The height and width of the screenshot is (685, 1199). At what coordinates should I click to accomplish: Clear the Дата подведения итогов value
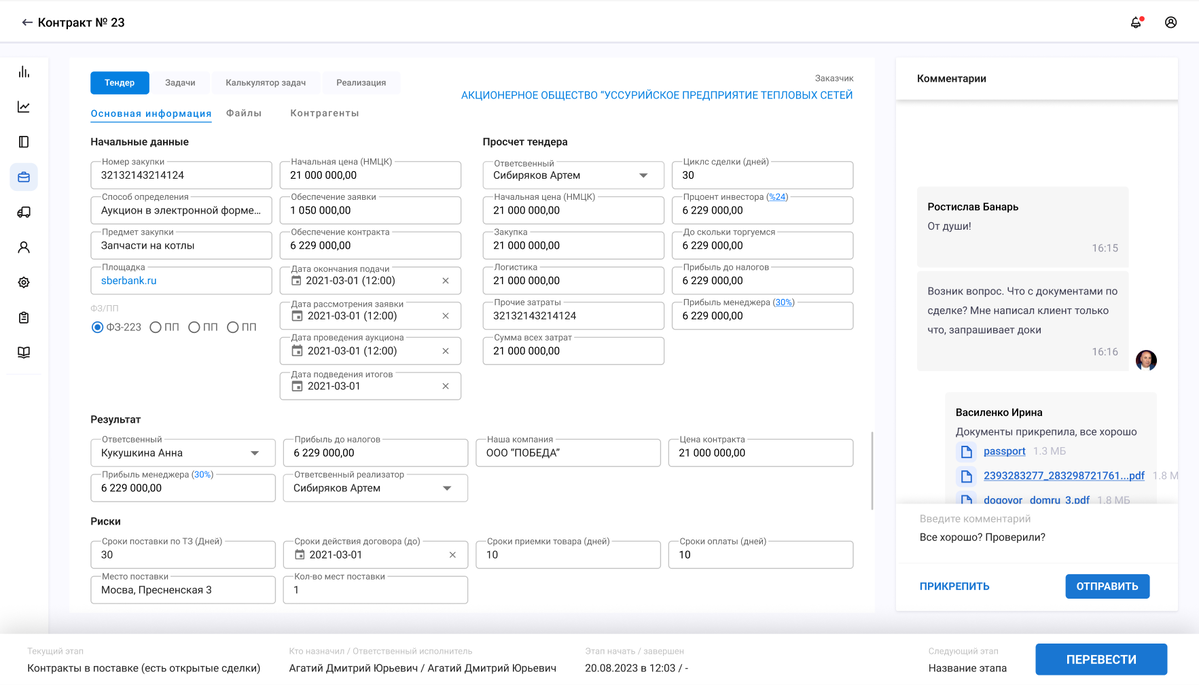click(446, 386)
